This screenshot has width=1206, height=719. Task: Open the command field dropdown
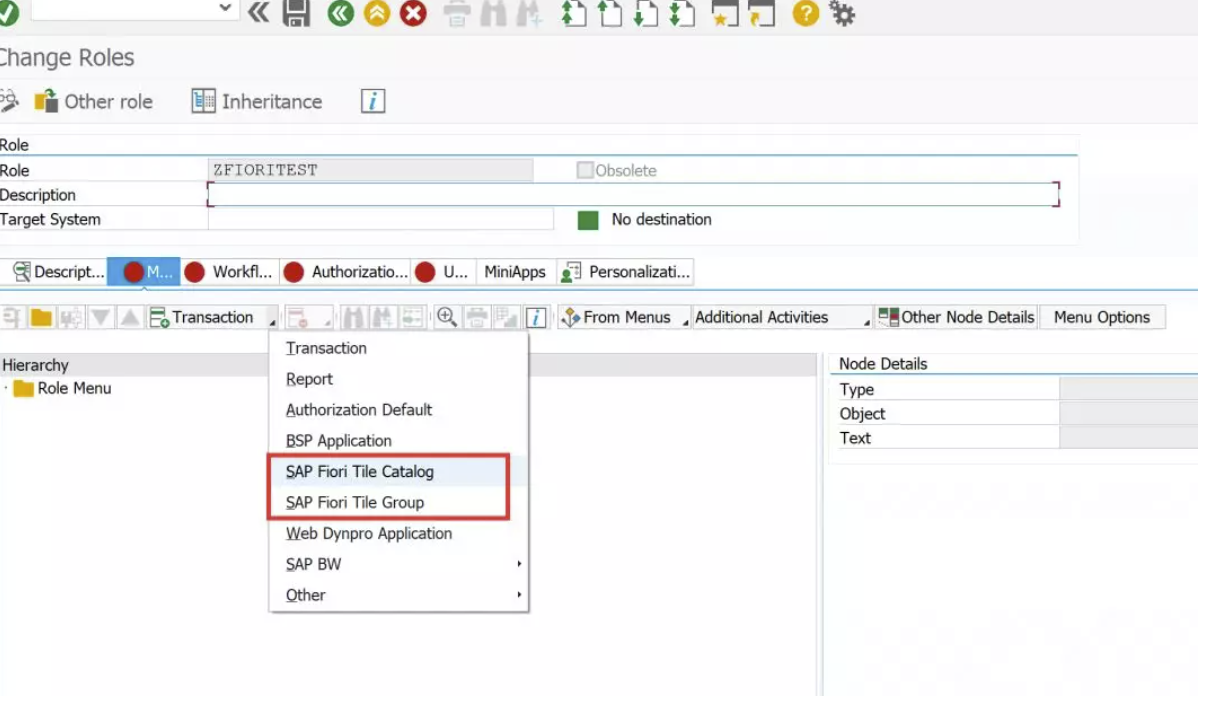point(227,9)
